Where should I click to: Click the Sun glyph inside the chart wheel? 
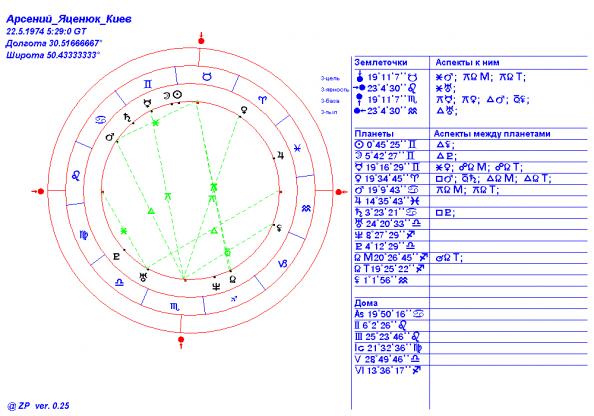point(178,95)
